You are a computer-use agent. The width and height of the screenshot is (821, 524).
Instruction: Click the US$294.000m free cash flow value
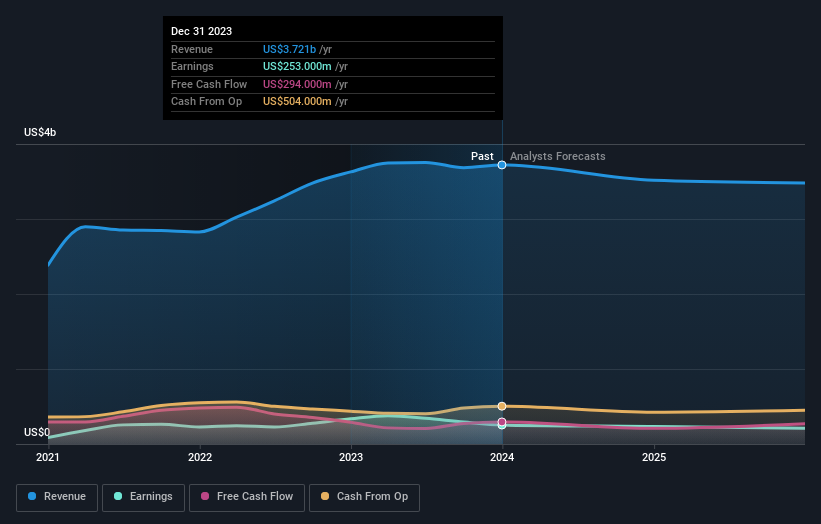[x=297, y=84]
